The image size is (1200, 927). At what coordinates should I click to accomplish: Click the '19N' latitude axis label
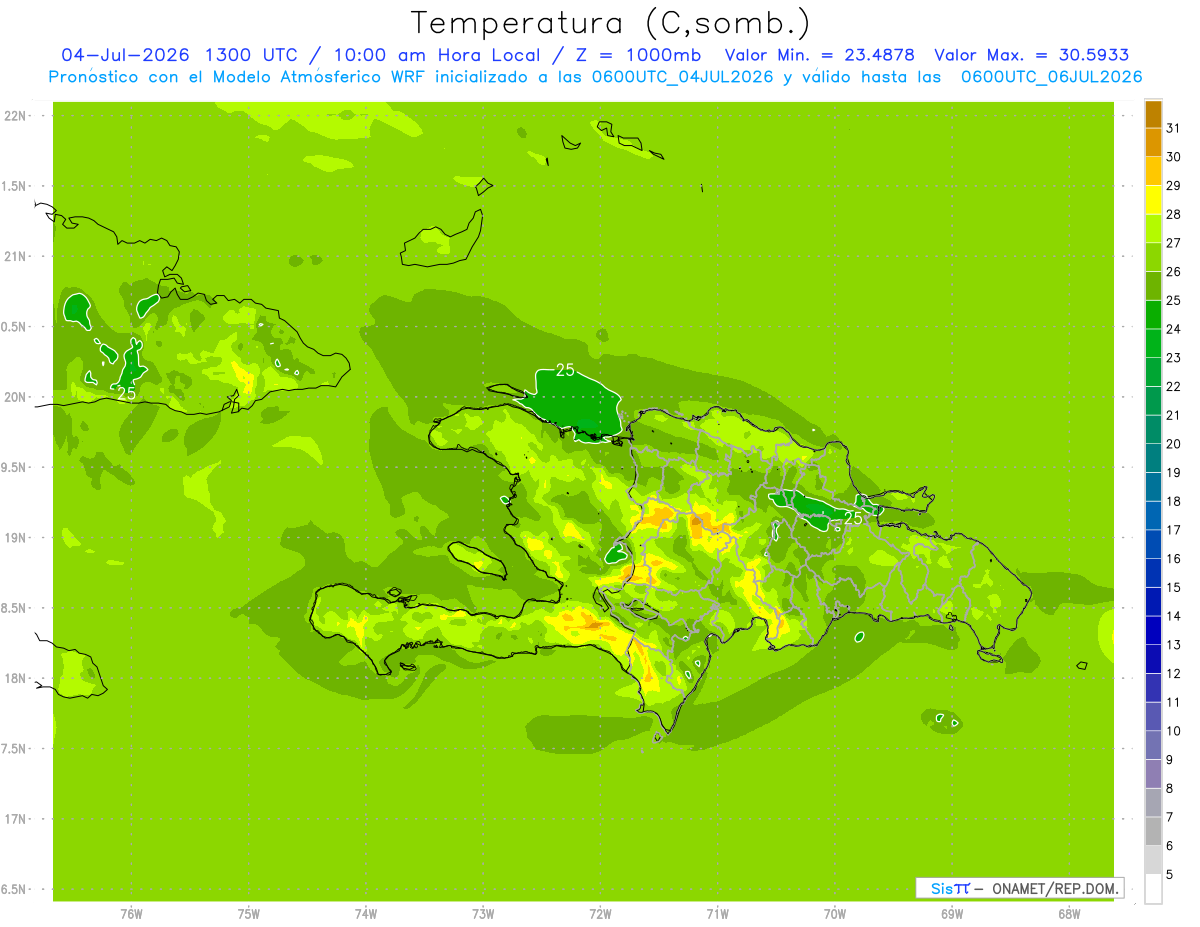coord(16,538)
